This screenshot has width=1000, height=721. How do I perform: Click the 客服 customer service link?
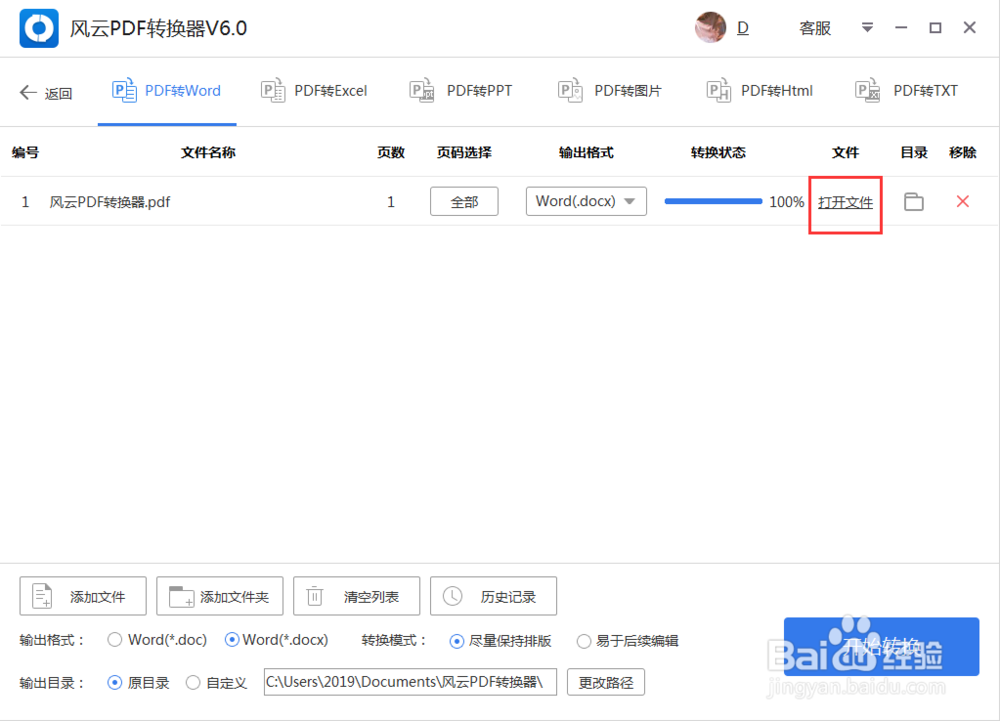click(814, 28)
